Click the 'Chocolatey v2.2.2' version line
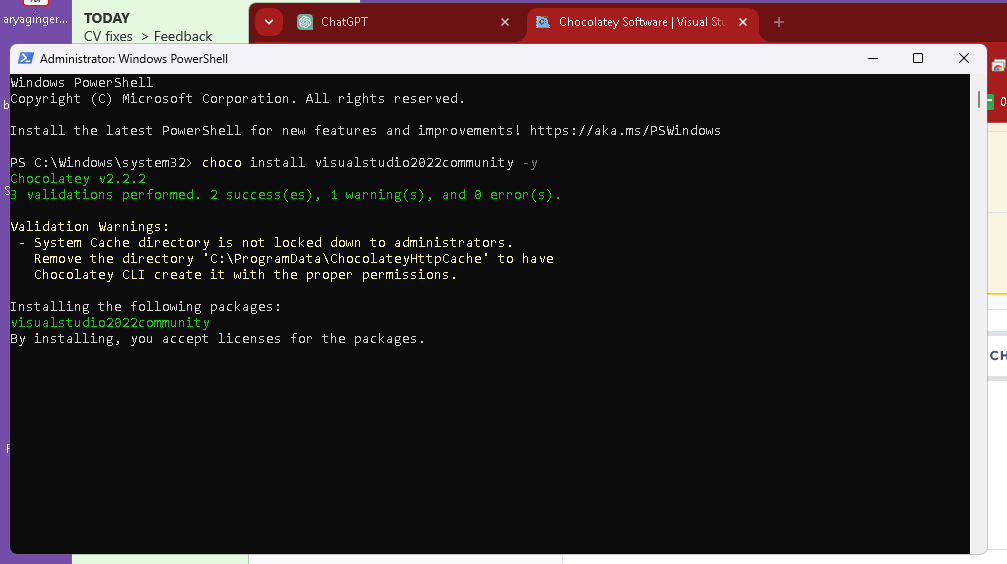 click(78, 179)
